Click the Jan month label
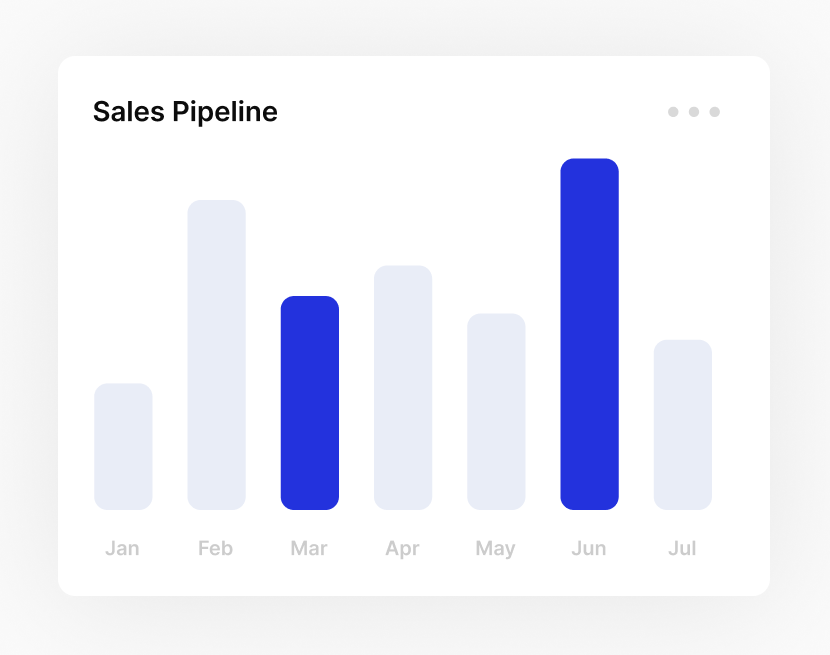Image resolution: width=830 pixels, height=655 pixels. click(122, 548)
